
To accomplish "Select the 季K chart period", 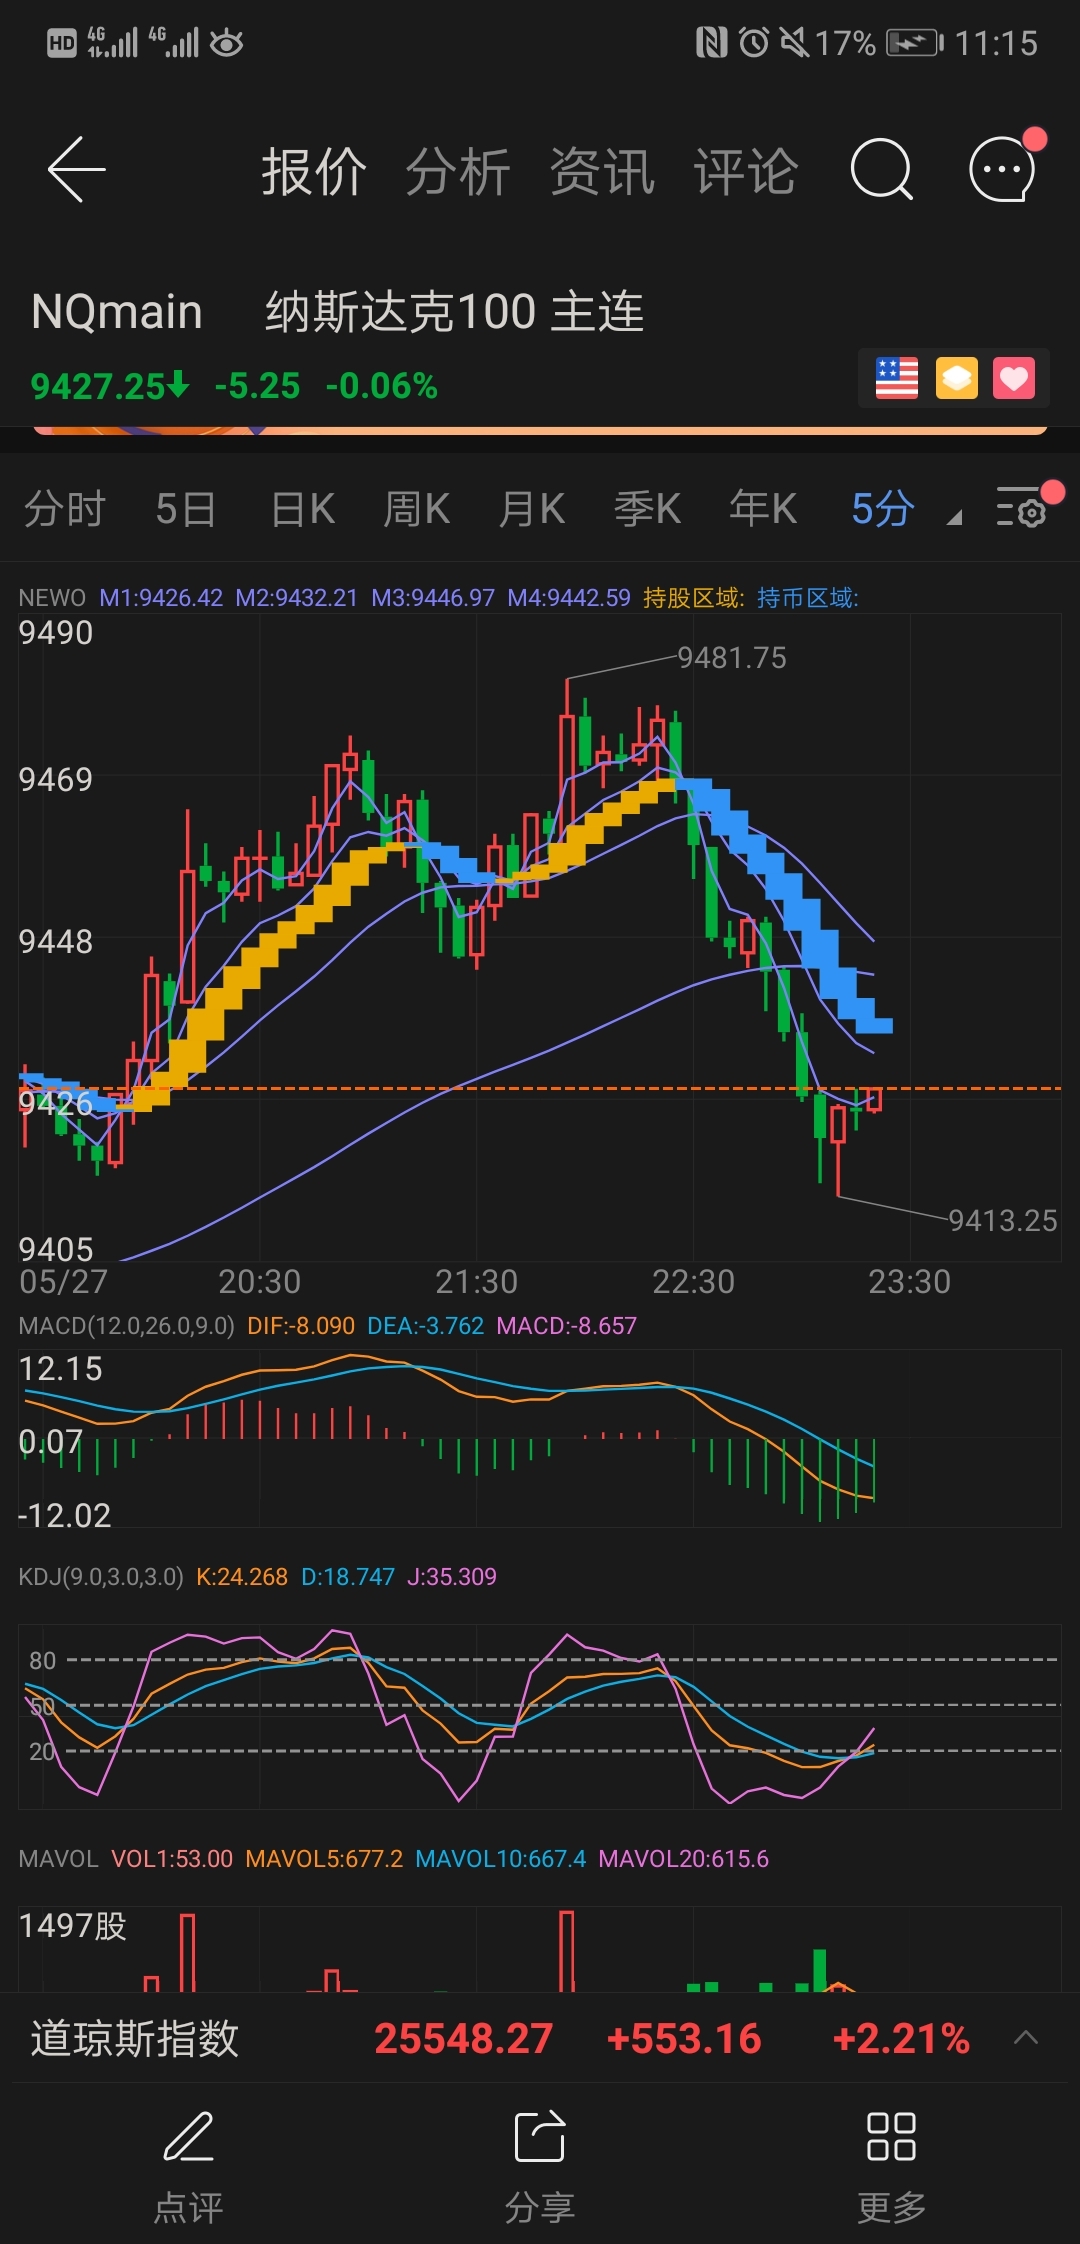I will [647, 509].
